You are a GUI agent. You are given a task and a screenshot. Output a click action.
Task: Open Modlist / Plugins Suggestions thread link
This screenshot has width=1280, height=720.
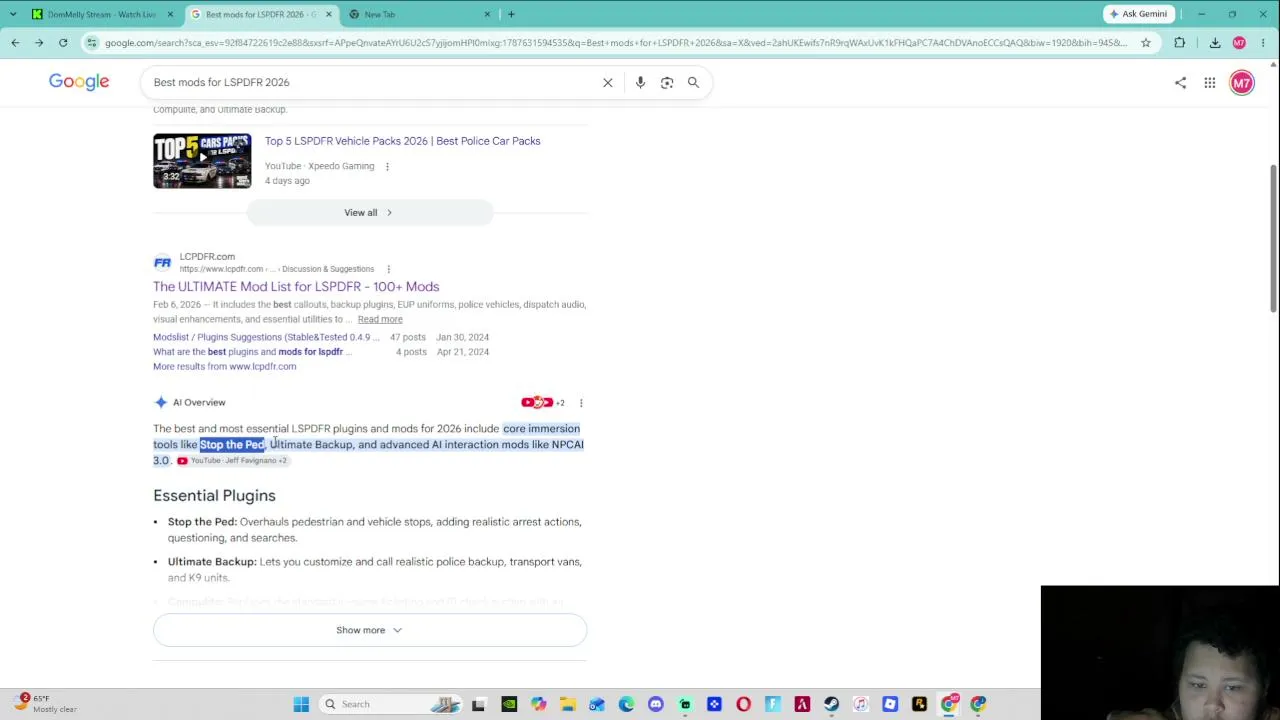tap(266, 337)
